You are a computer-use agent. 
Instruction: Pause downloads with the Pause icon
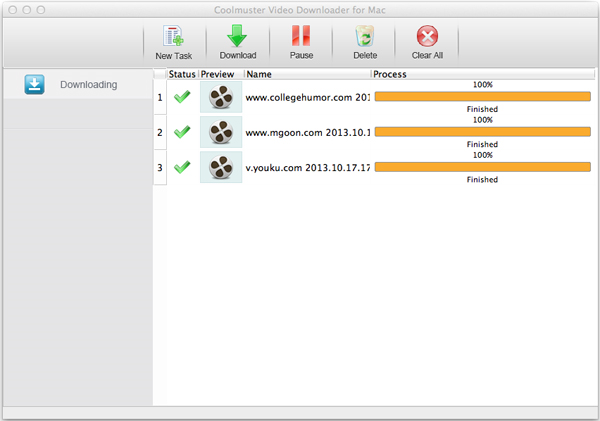(x=301, y=37)
